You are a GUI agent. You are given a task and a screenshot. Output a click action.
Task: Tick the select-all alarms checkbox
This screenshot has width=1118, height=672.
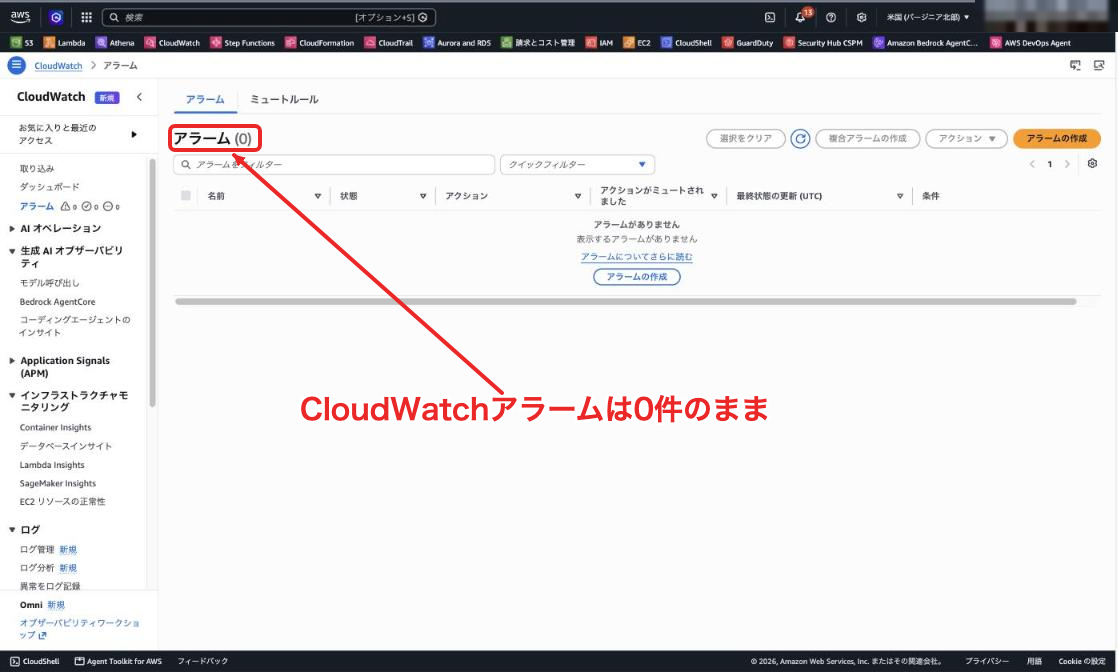click(185, 195)
